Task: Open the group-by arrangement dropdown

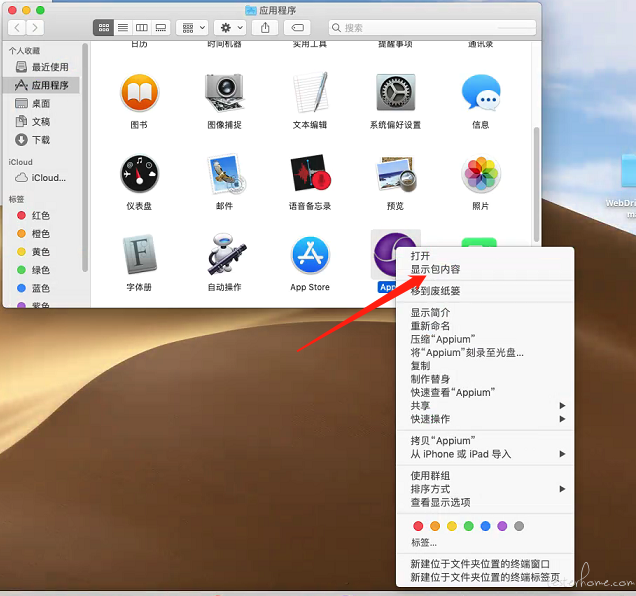Action: pyautogui.click(x=193, y=28)
